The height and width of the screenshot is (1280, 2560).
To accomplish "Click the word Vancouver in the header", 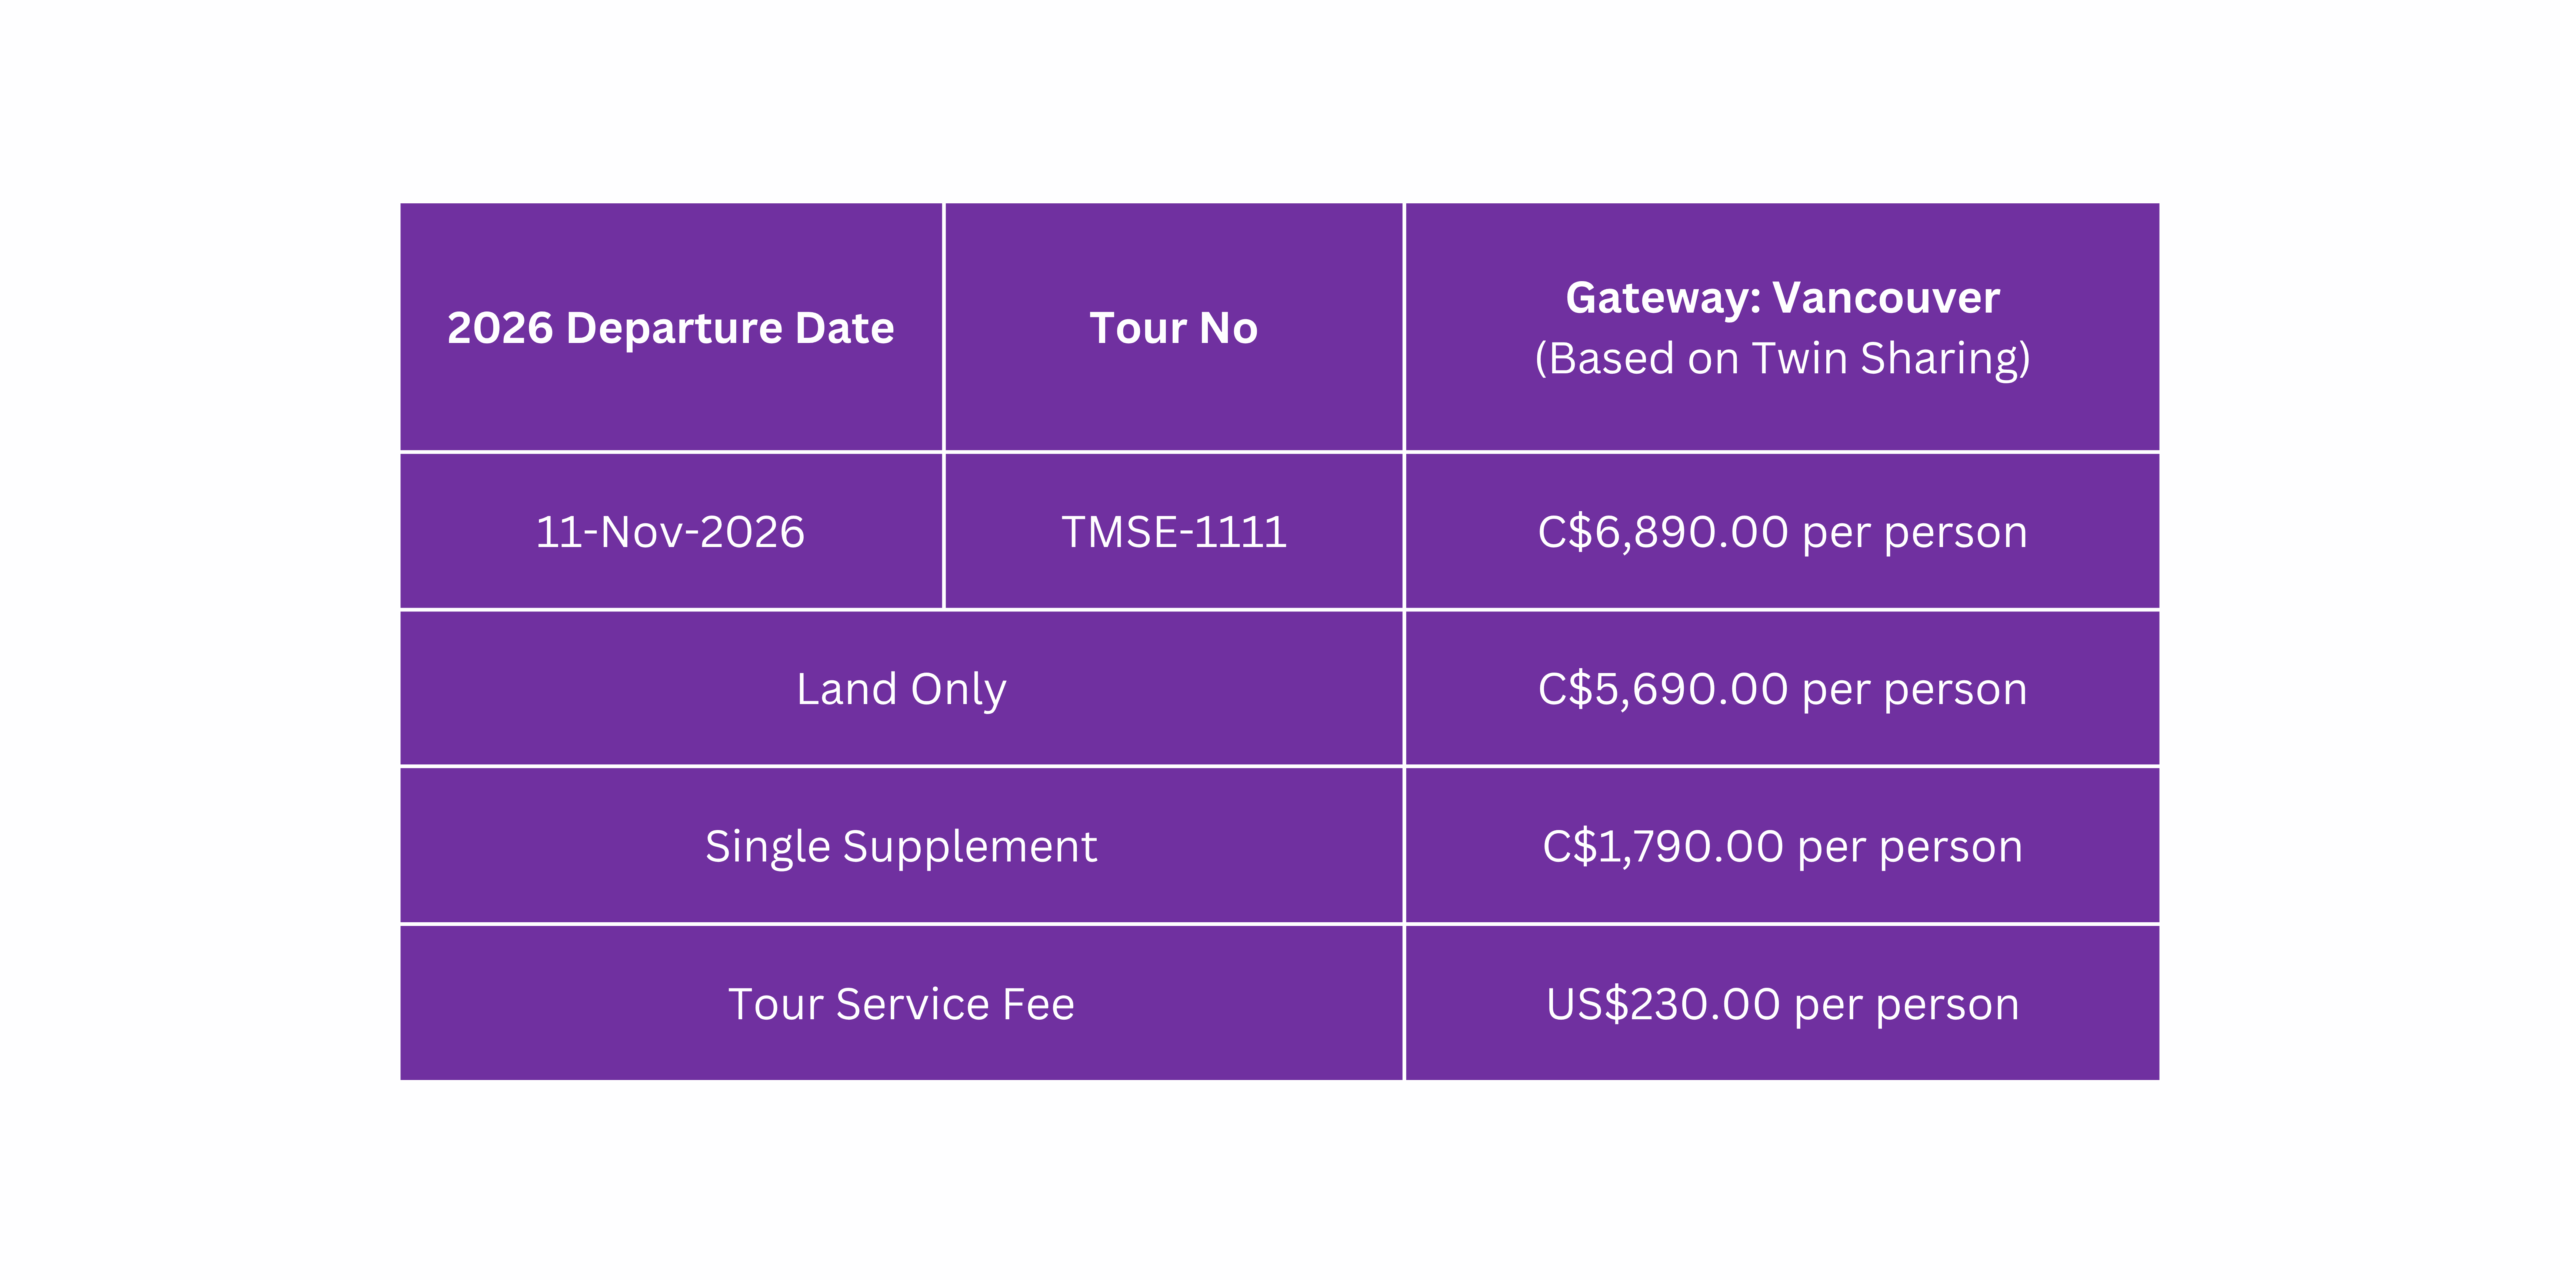I will [x=1886, y=297].
